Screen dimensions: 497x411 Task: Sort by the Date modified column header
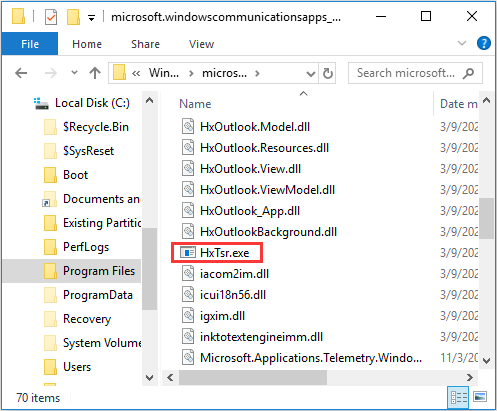click(x=459, y=104)
